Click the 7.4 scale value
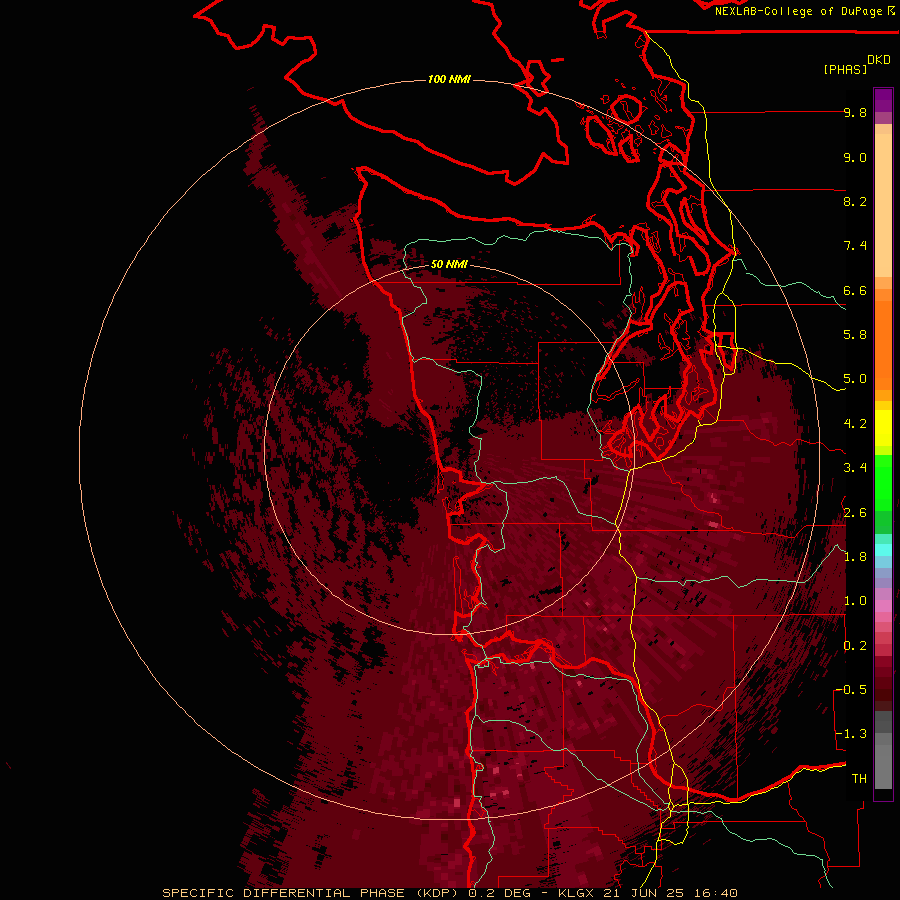The image size is (900, 900). (855, 246)
